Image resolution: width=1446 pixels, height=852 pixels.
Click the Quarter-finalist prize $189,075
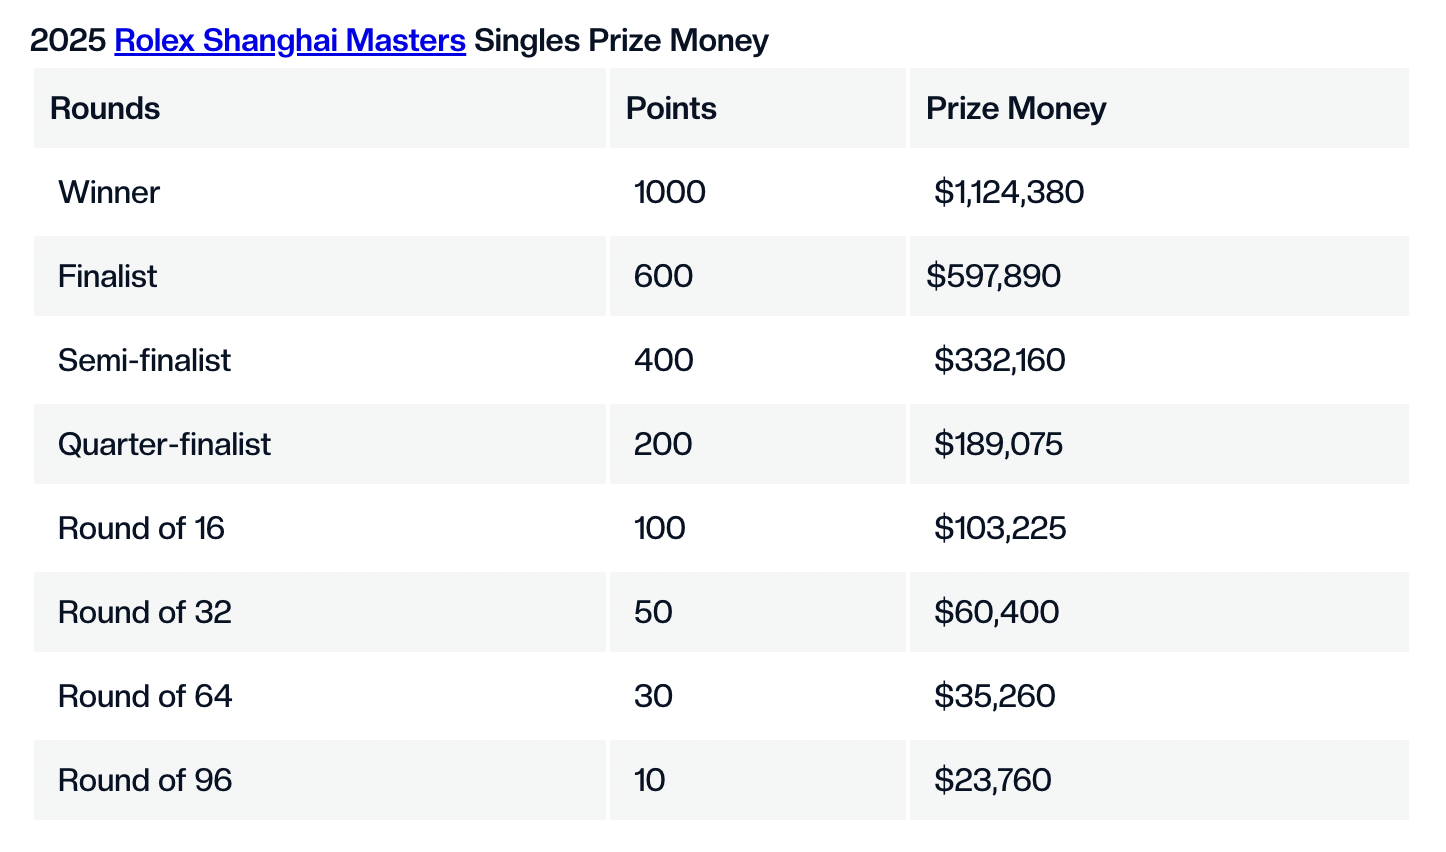pos(998,444)
